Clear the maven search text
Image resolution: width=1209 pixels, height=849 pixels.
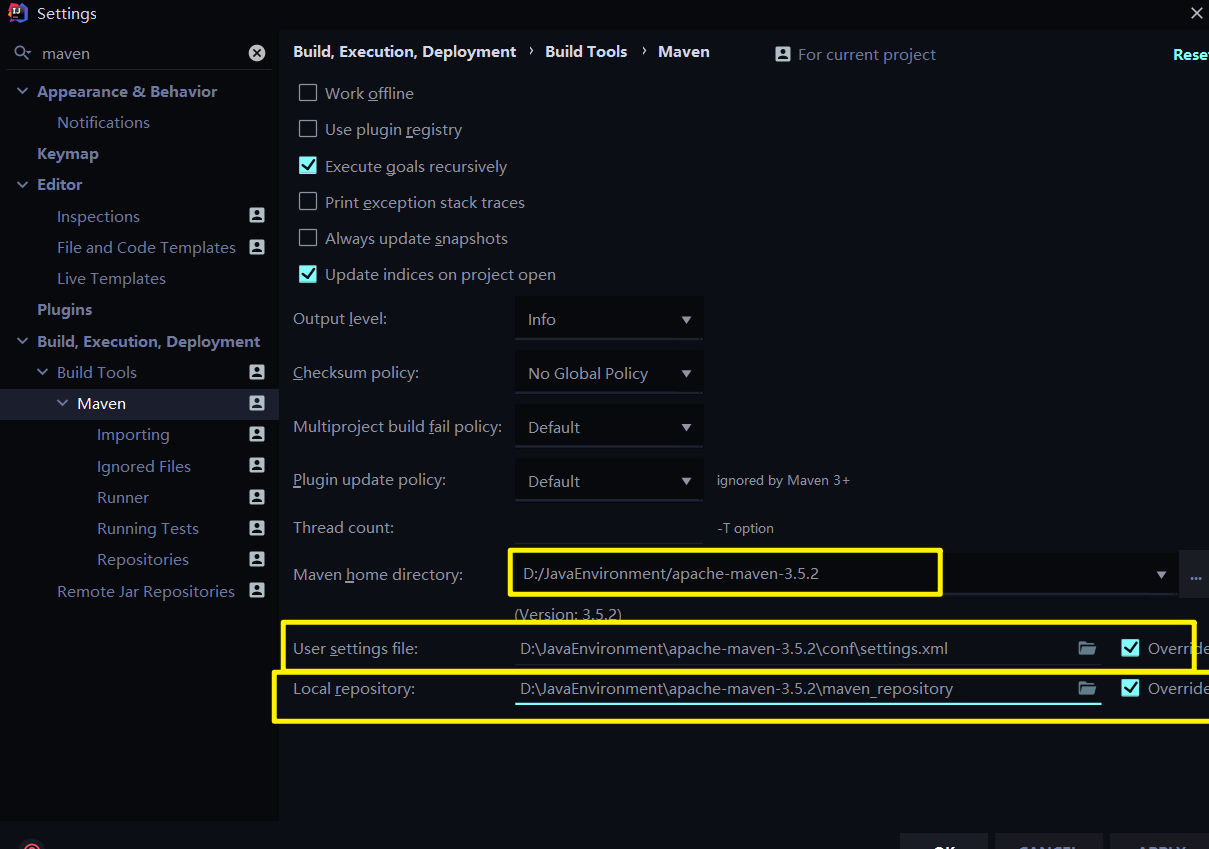coord(257,53)
